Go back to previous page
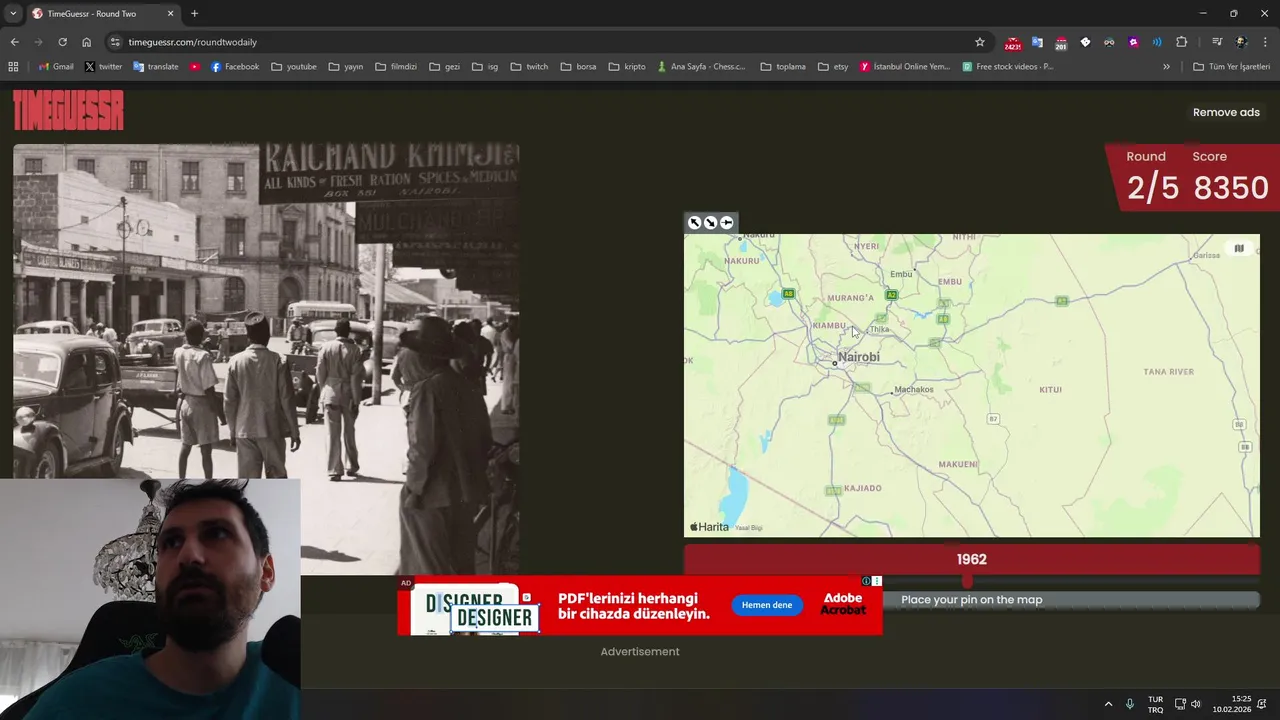1280x720 pixels. point(14,42)
